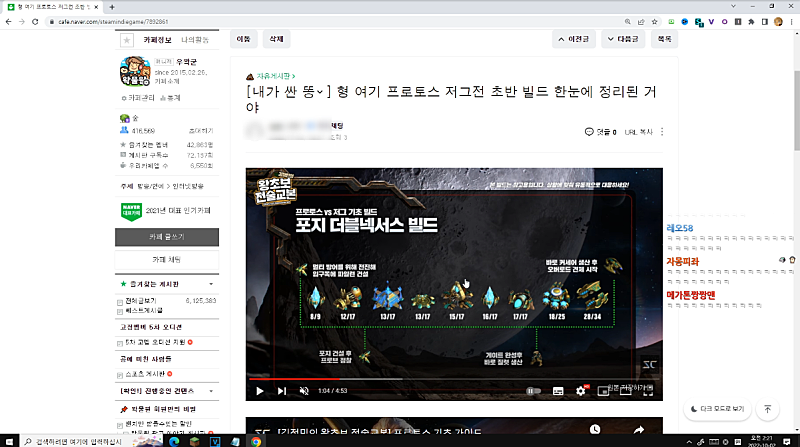
Task: Copy the post URL (URL 복사)
Action: [x=638, y=132]
